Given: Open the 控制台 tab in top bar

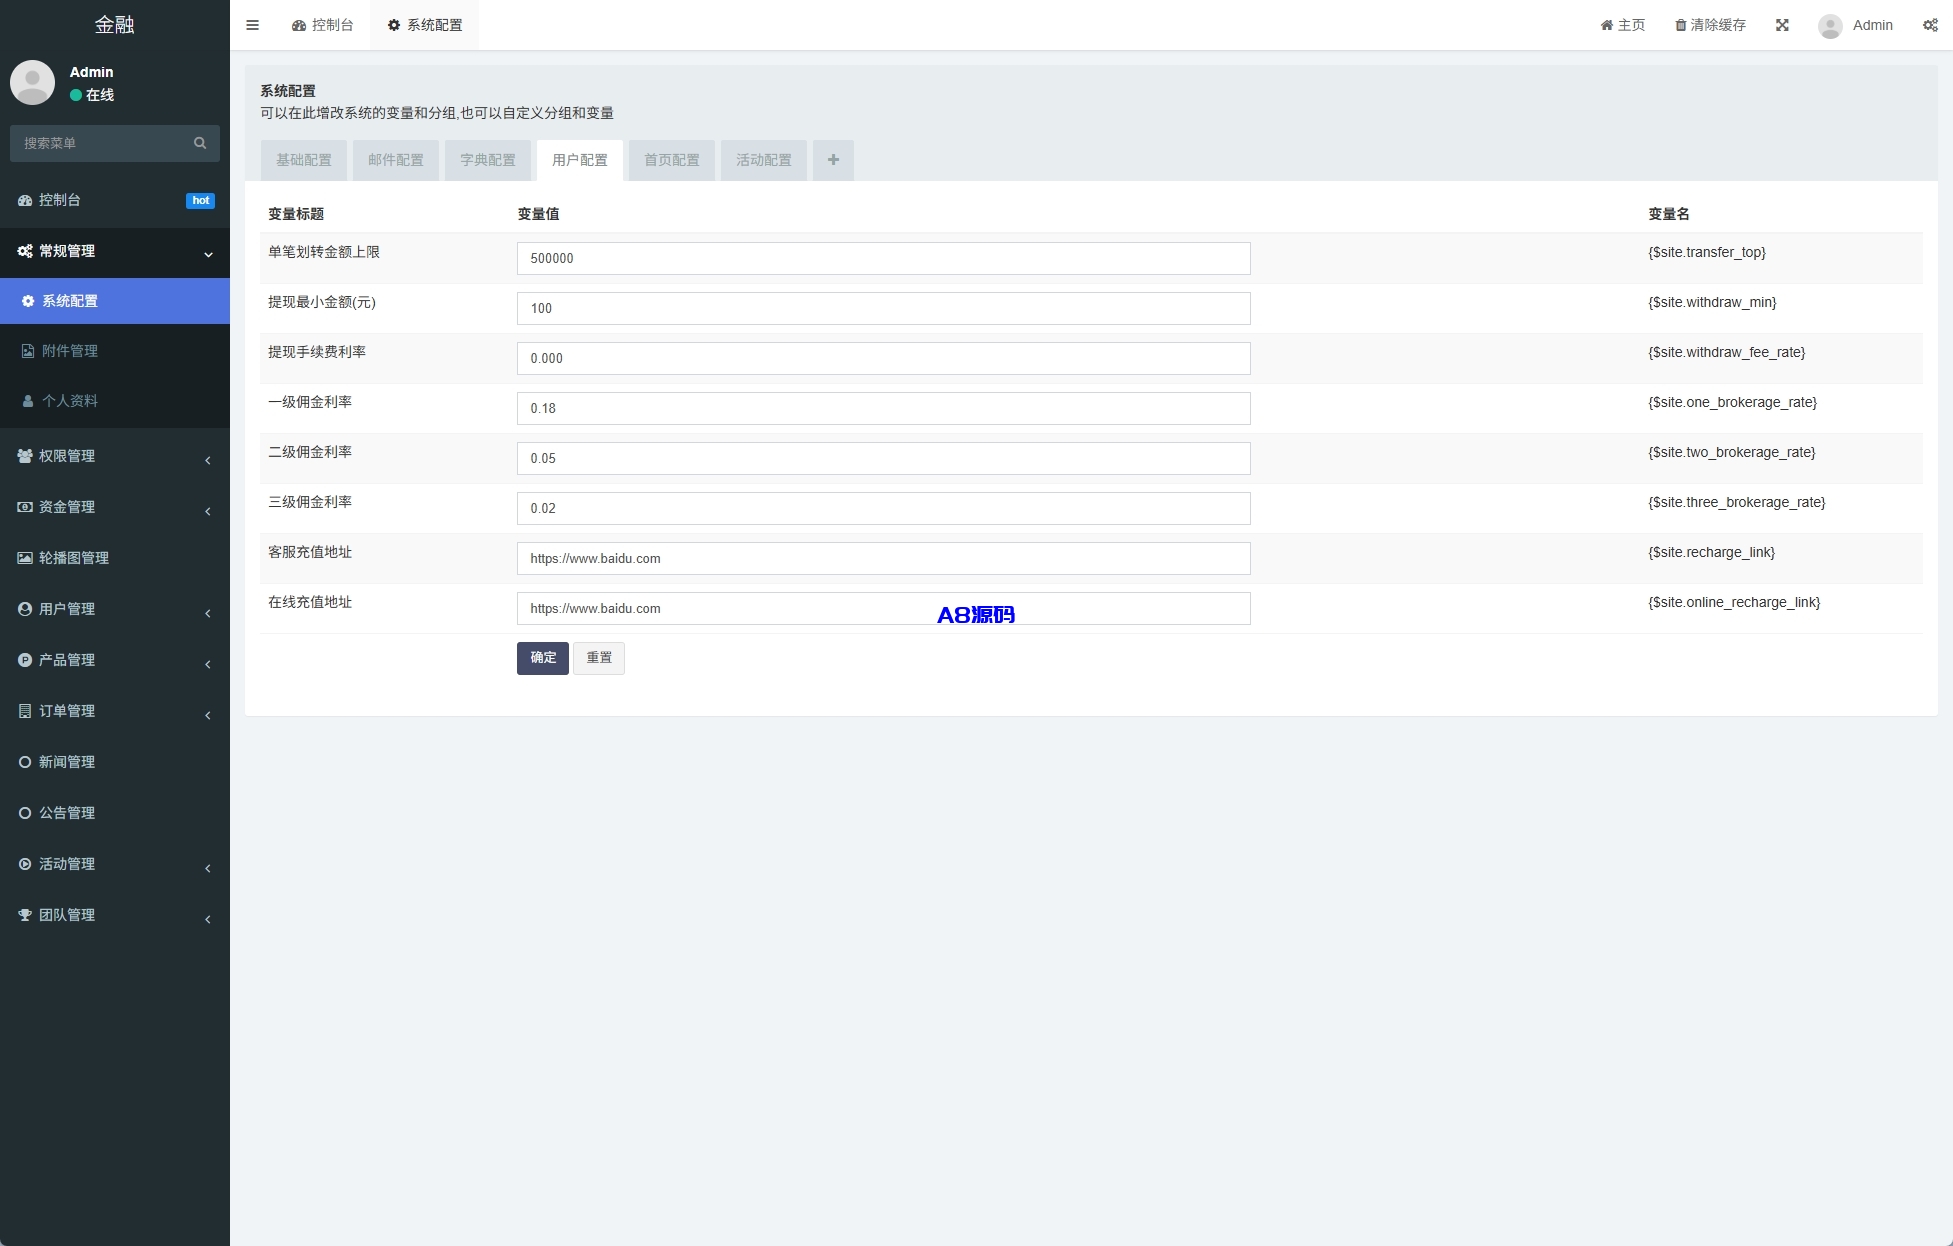Looking at the screenshot, I should pyautogui.click(x=323, y=25).
